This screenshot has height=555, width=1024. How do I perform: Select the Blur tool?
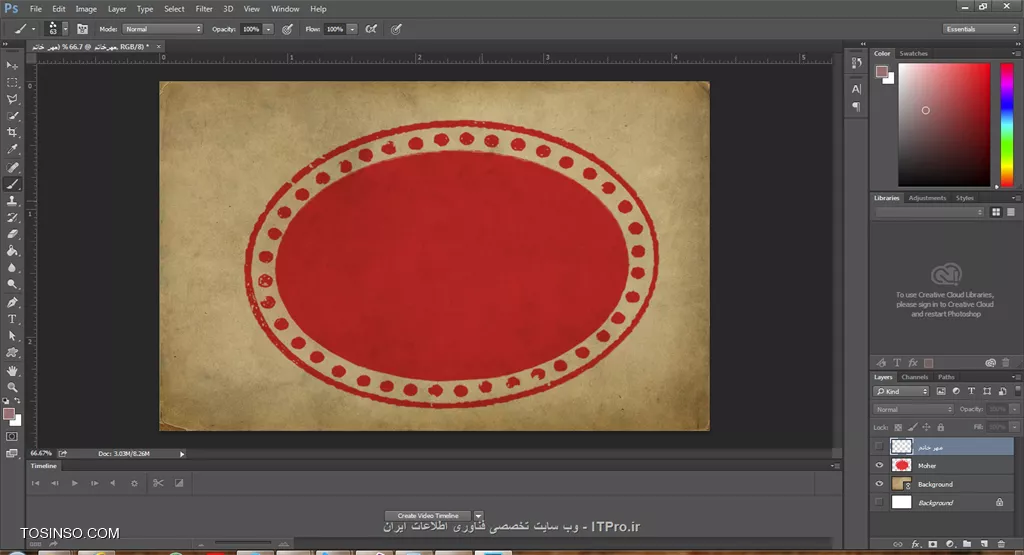pos(12,268)
